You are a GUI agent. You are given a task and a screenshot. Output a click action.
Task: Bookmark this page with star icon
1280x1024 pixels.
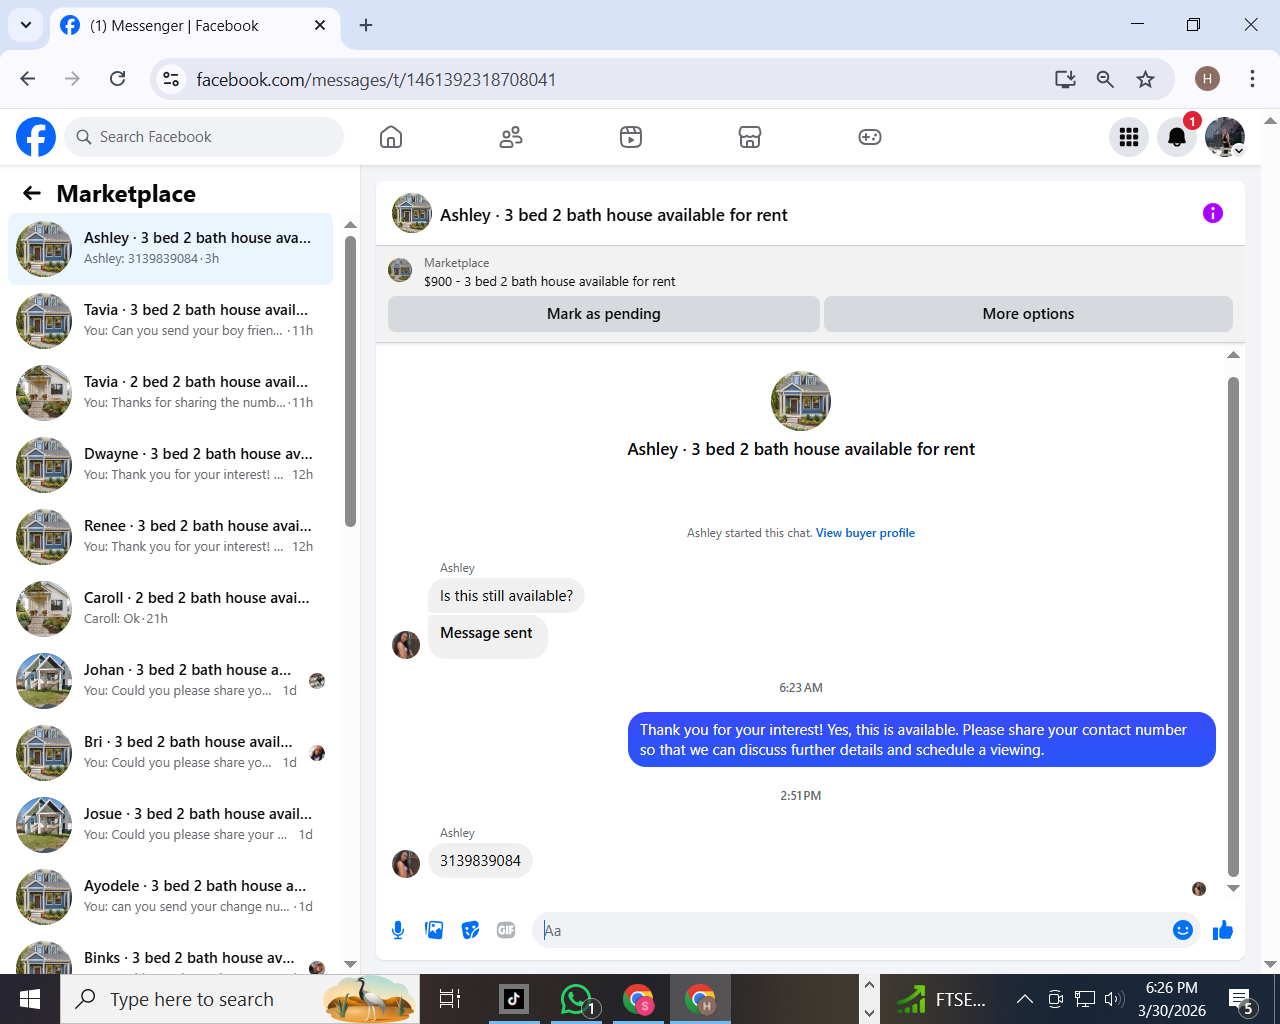[x=1146, y=79]
